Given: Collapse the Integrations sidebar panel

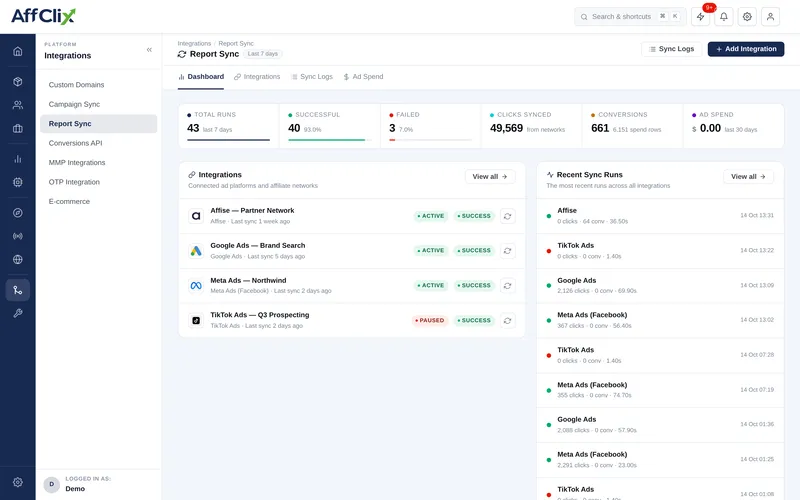Looking at the screenshot, I should coord(149,49).
